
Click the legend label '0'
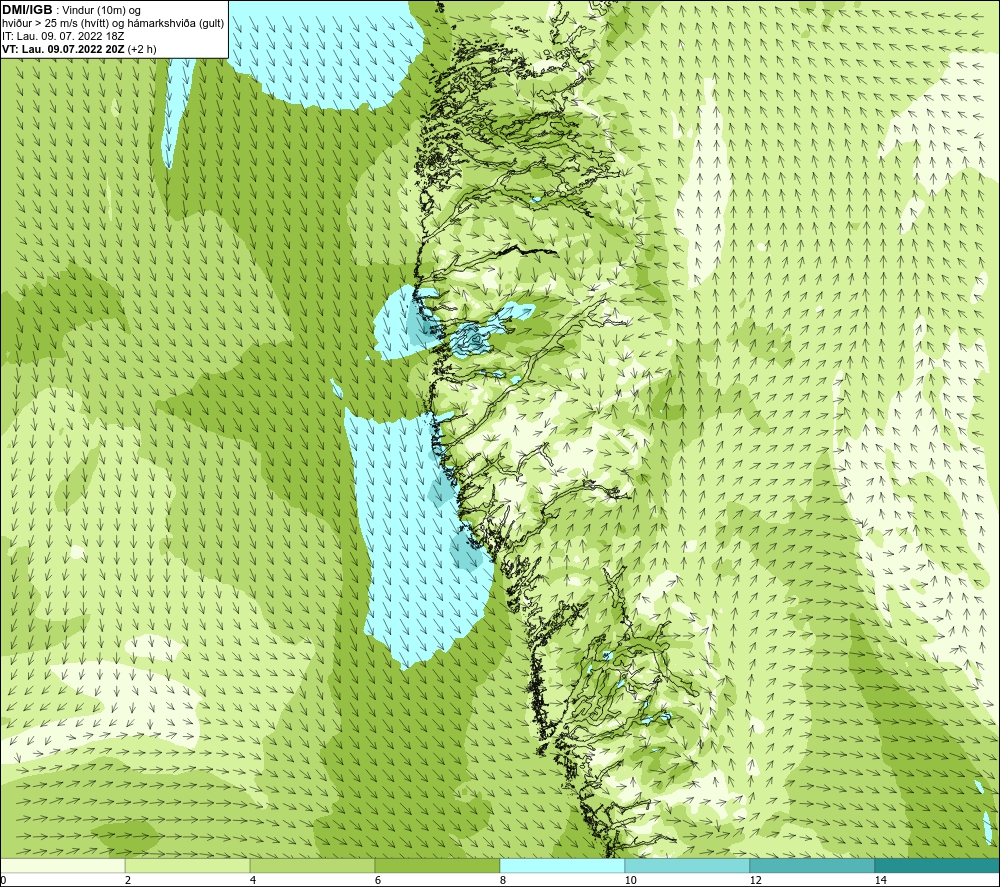pyautogui.click(x=3, y=880)
